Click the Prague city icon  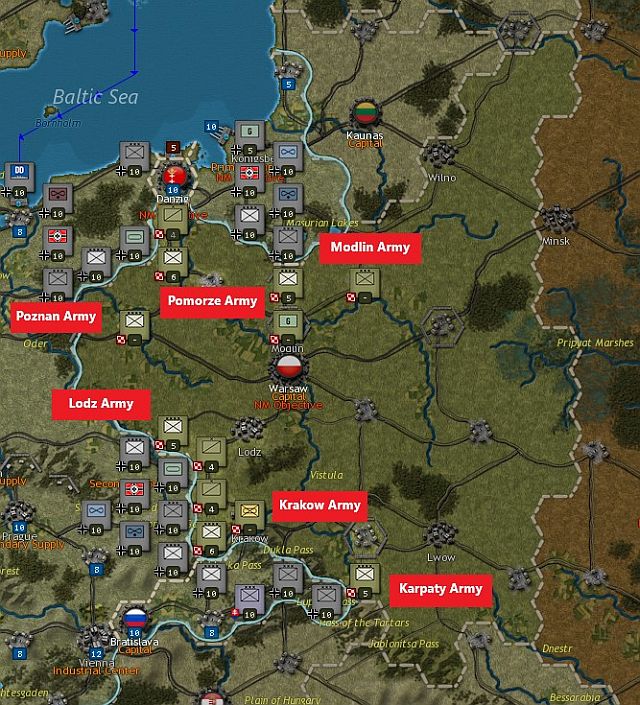tap(19, 513)
